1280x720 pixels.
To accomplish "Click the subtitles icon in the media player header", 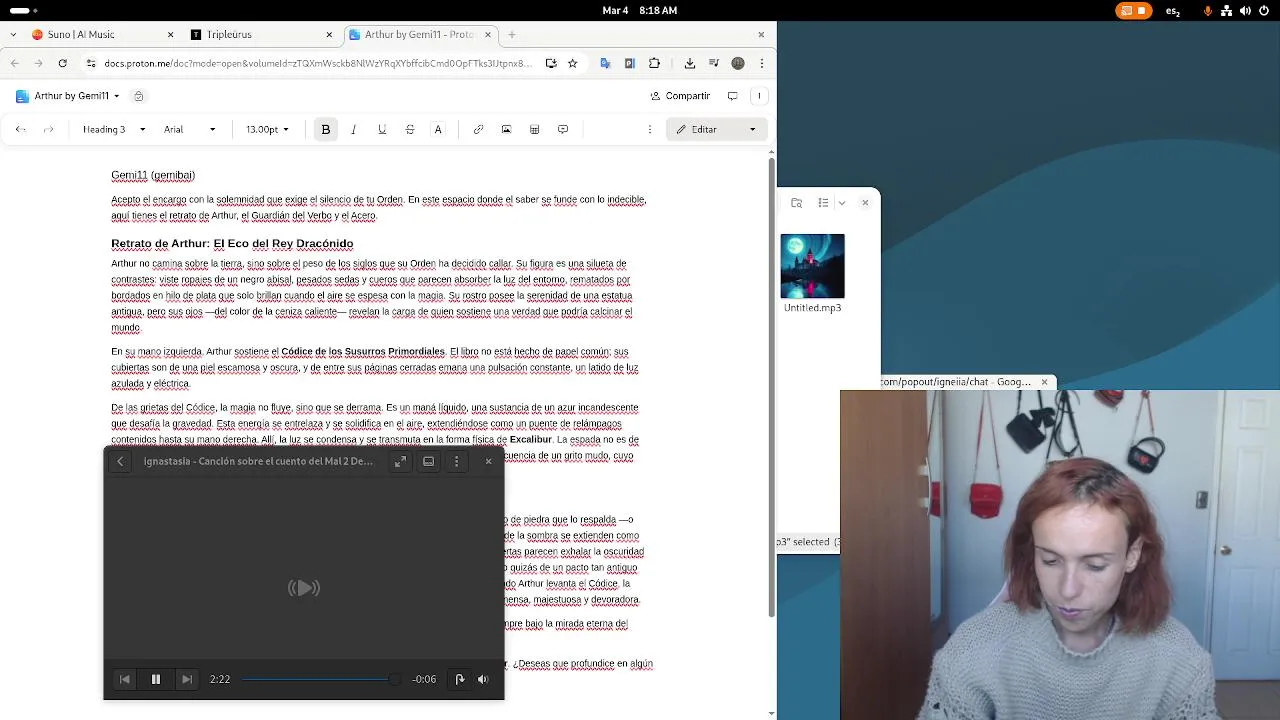I will pyautogui.click(x=428, y=461).
